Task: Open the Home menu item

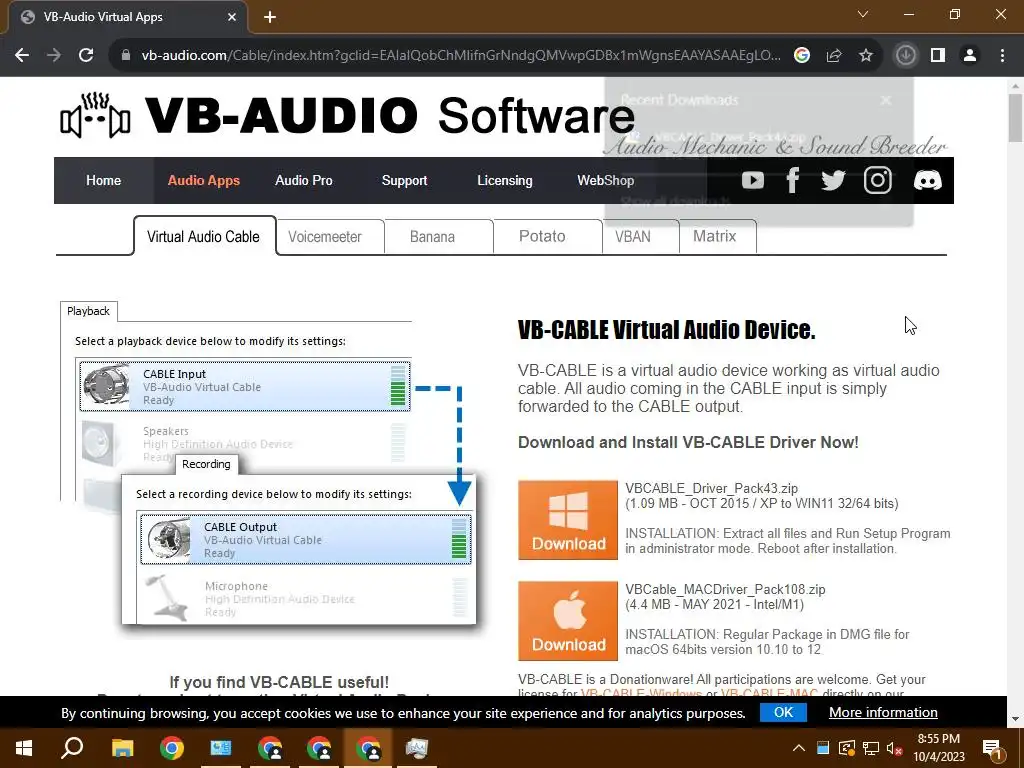Action: [103, 180]
